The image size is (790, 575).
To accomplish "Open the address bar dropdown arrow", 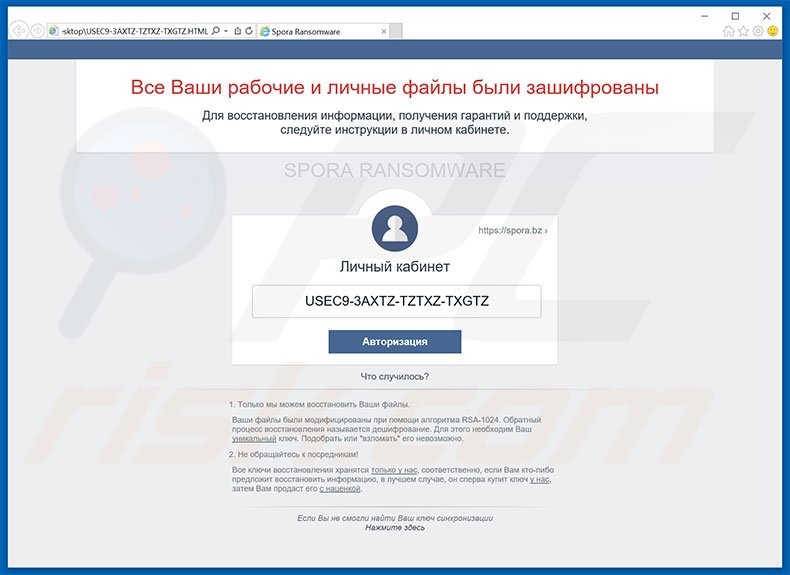I will click(226, 31).
